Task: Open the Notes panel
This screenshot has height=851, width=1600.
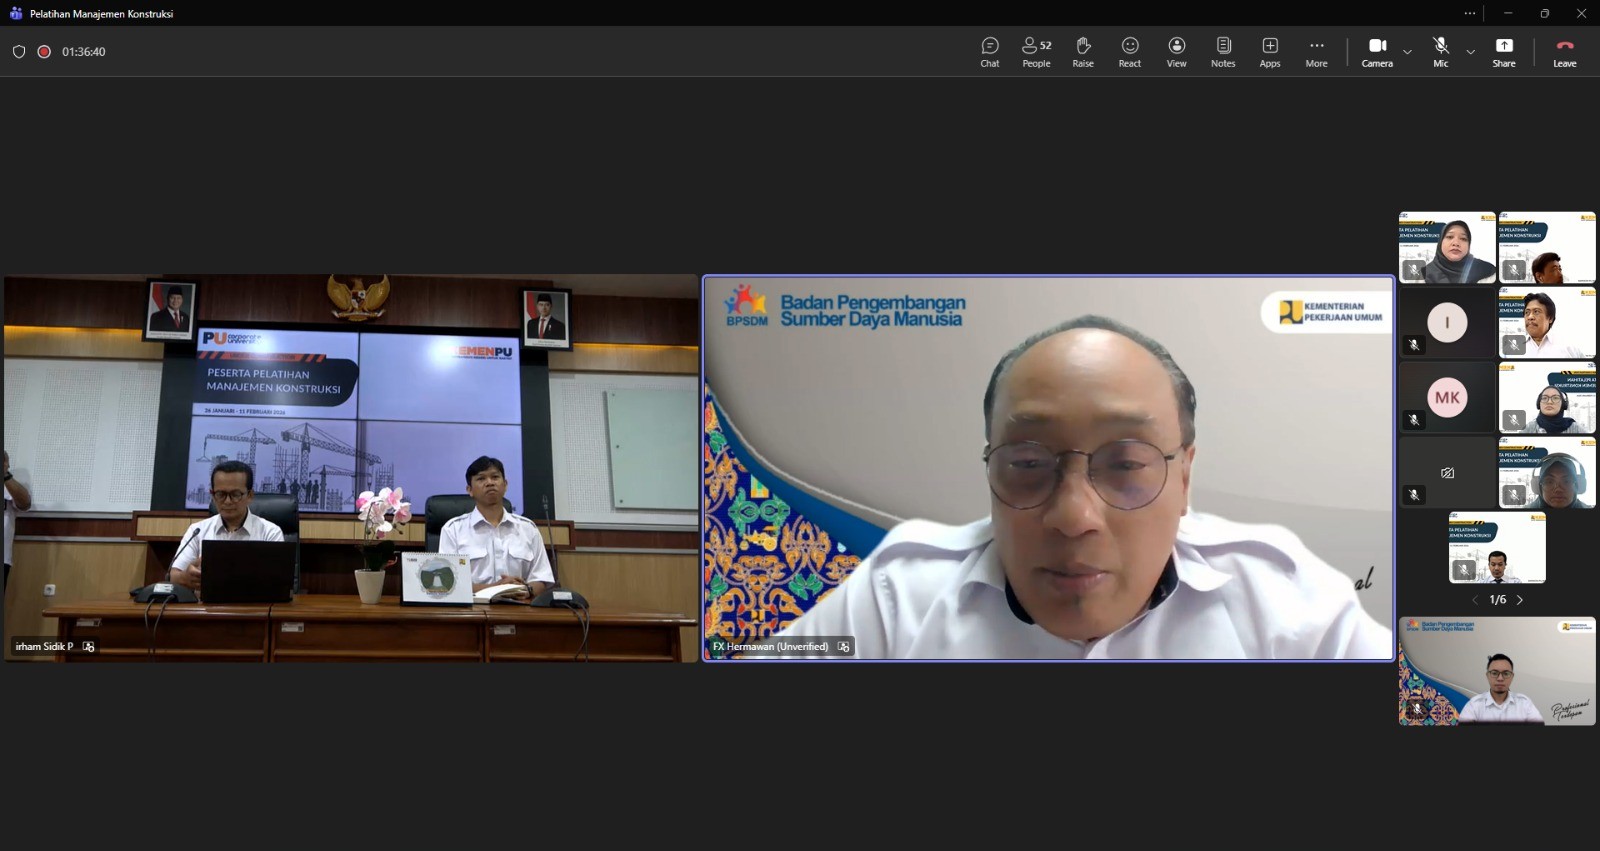Action: (1223, 52)
